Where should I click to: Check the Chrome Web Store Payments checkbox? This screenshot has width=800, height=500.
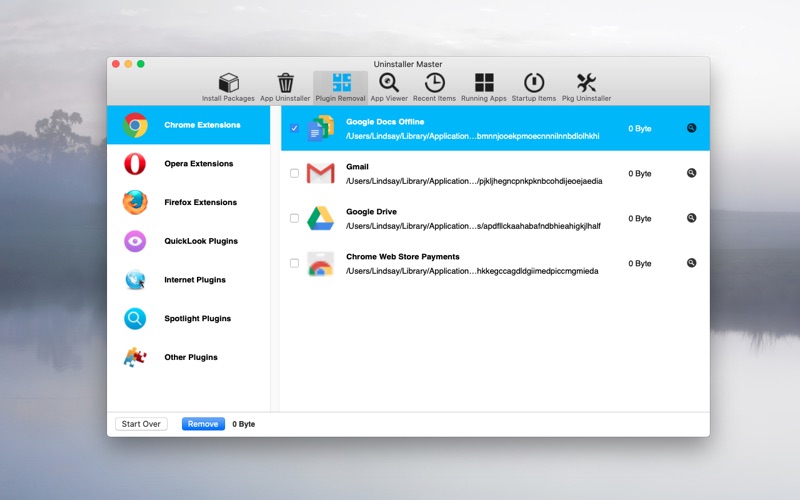[x=294, y=263]
